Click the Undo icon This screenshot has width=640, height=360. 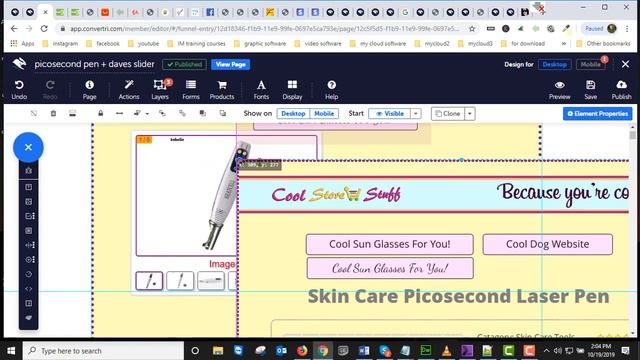tap(19, 85)
